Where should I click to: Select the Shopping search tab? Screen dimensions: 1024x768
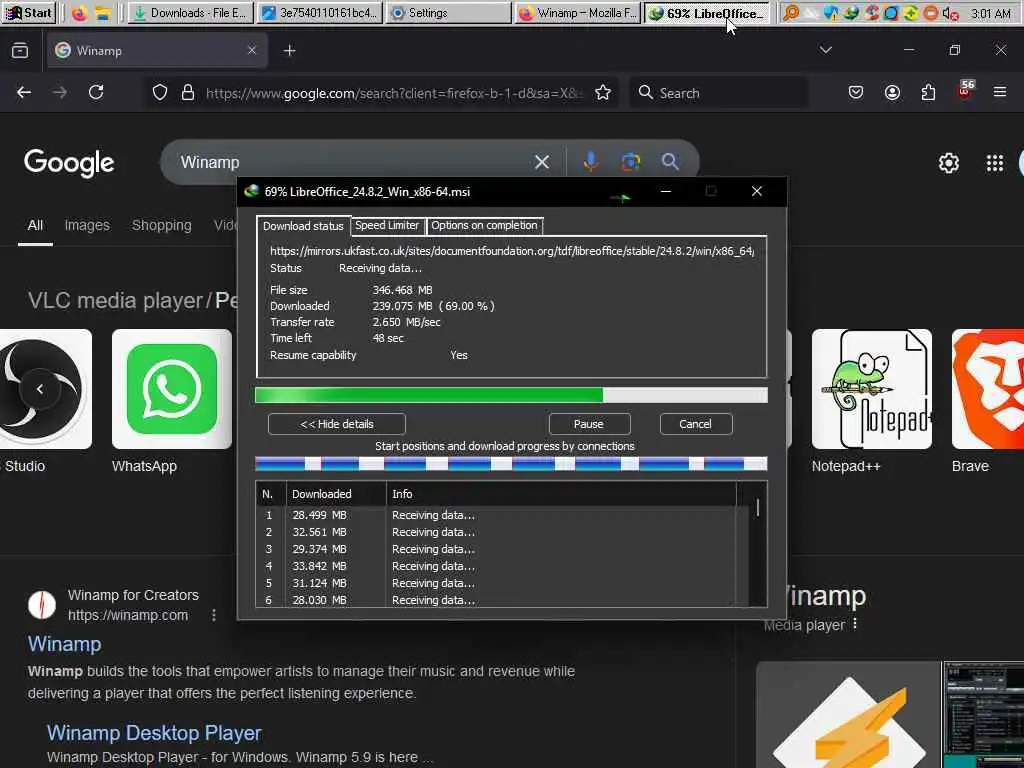161,225
